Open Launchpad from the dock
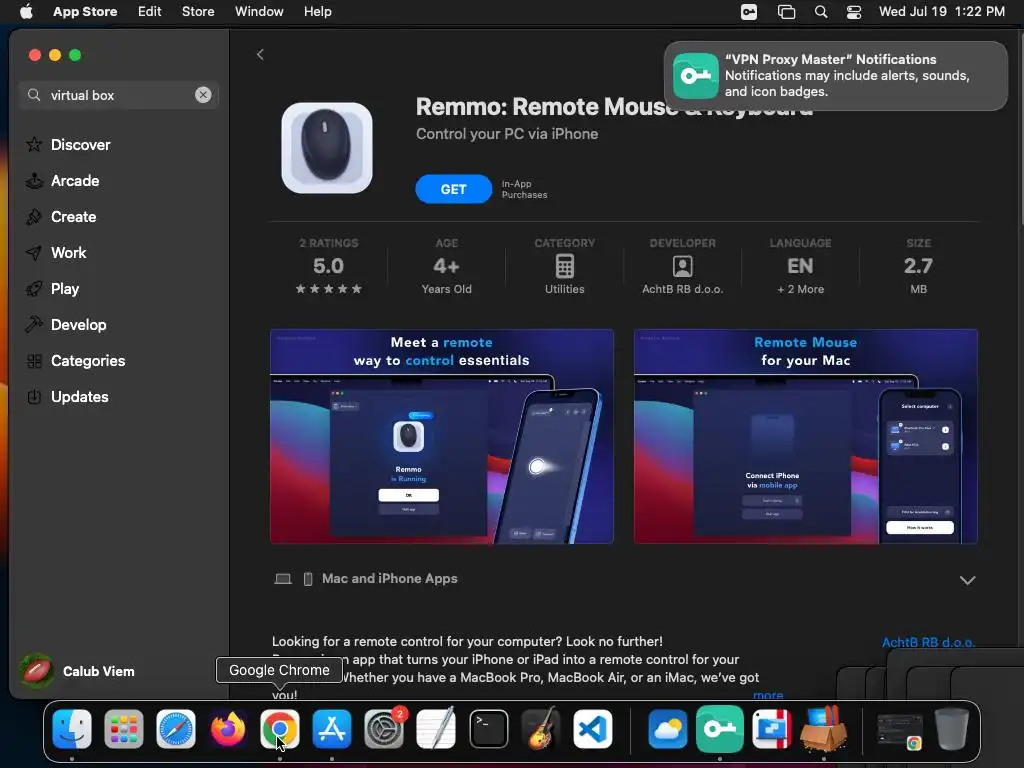This screenshot has height=768, width=1024. (124, 729)
